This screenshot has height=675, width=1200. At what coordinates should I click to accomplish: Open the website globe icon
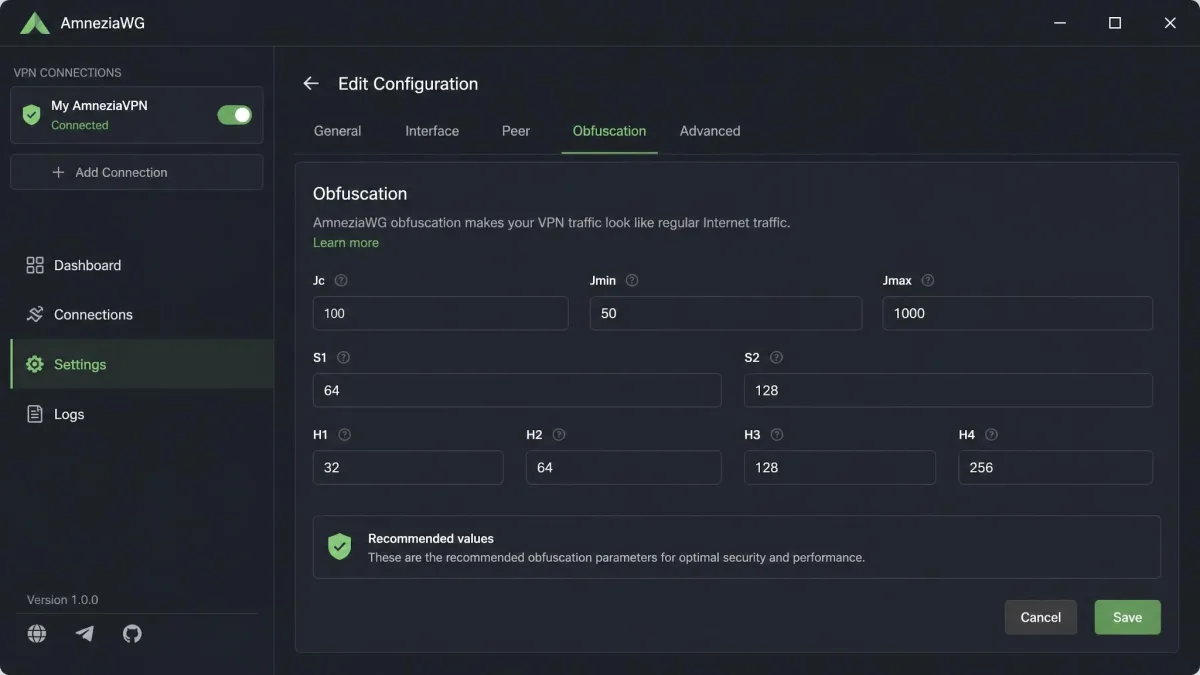pos(37,633)
